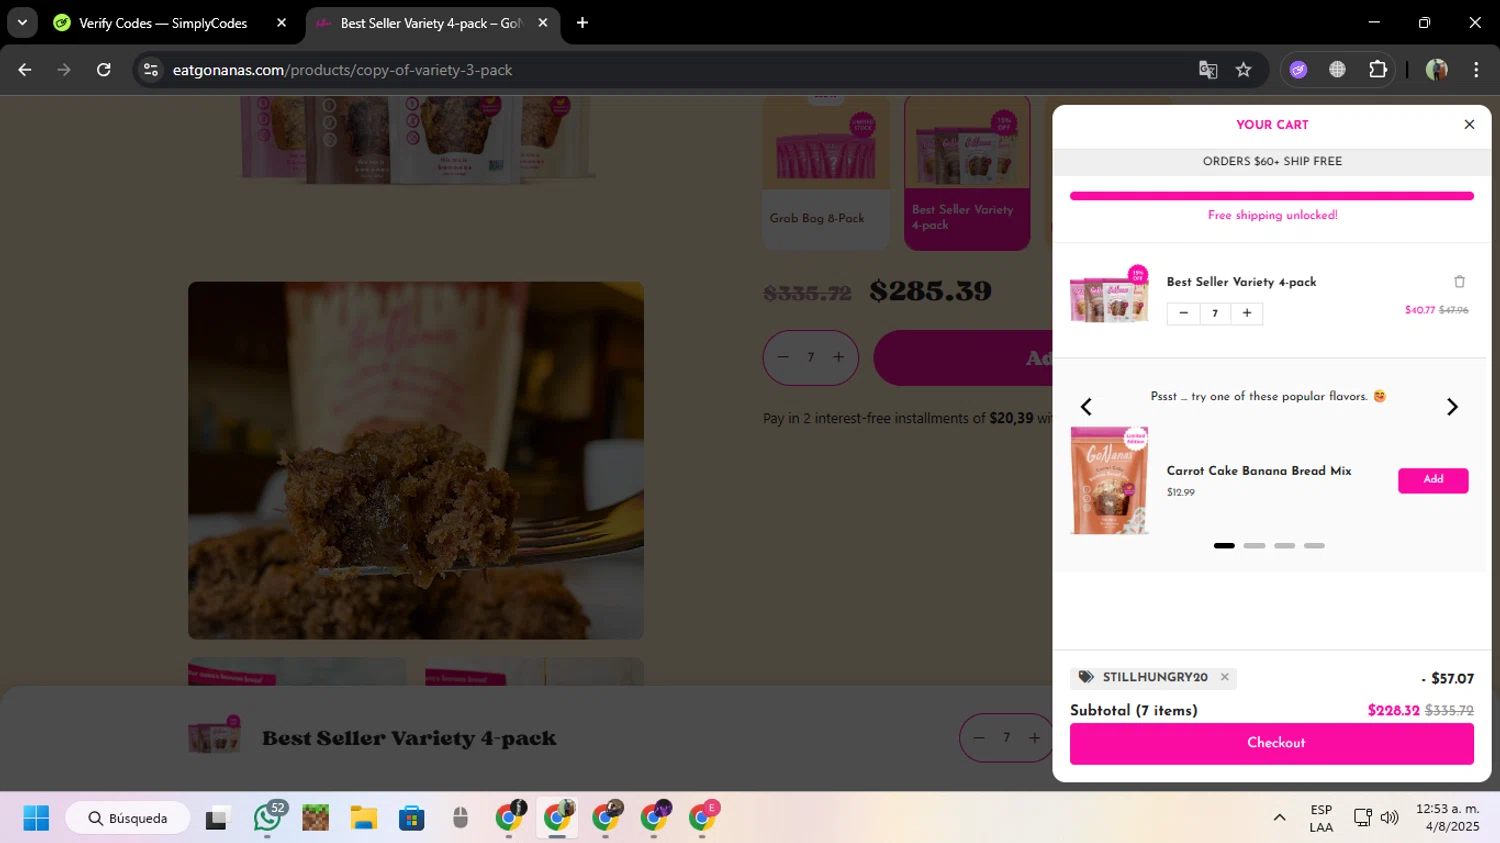Image resolution: width=1500 pixels, height=843 pixels.
Task: Open the Extensions puzzle menu
Action: coord(1378,70)
